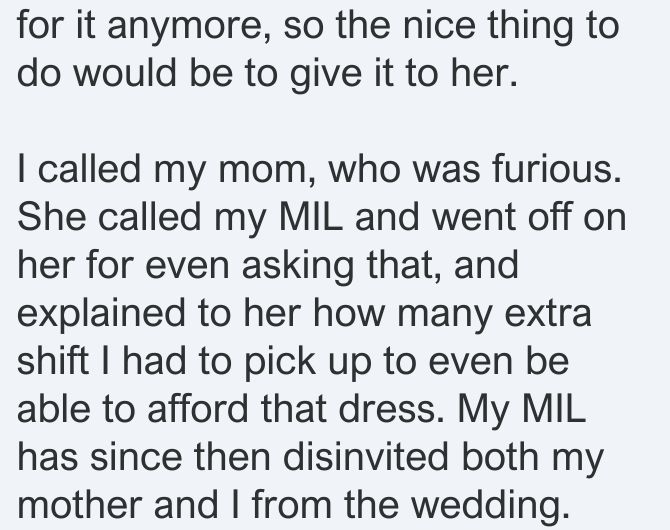Click the word "anymore" in first line

(x=188, y=28)
